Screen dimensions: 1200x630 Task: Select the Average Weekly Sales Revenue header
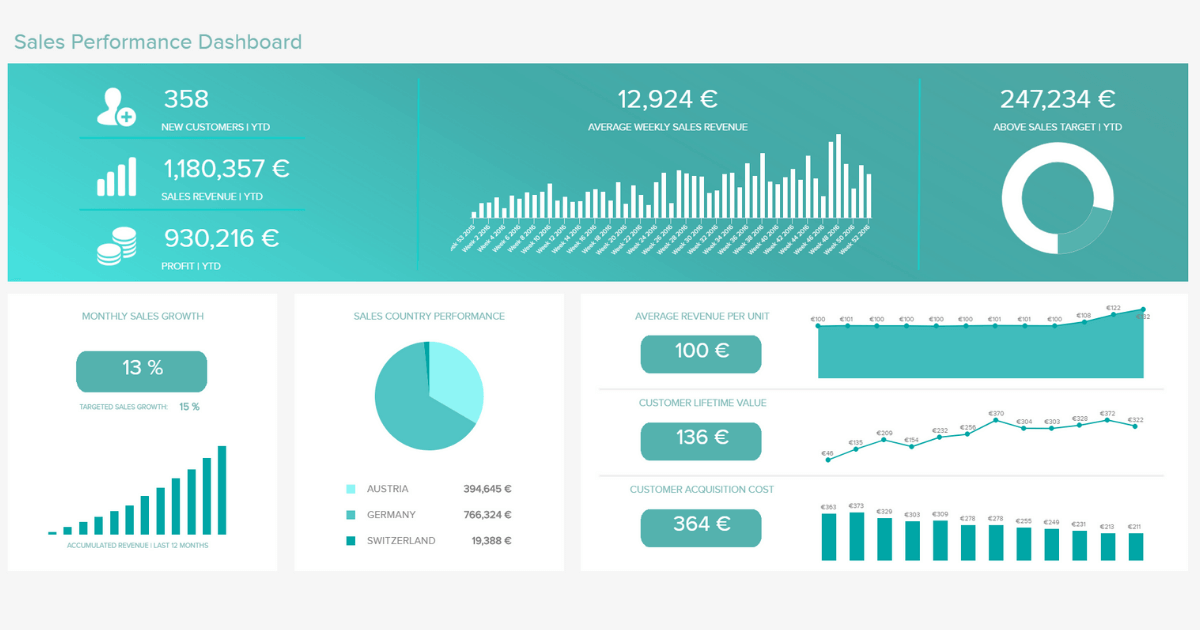coord(670,127)
